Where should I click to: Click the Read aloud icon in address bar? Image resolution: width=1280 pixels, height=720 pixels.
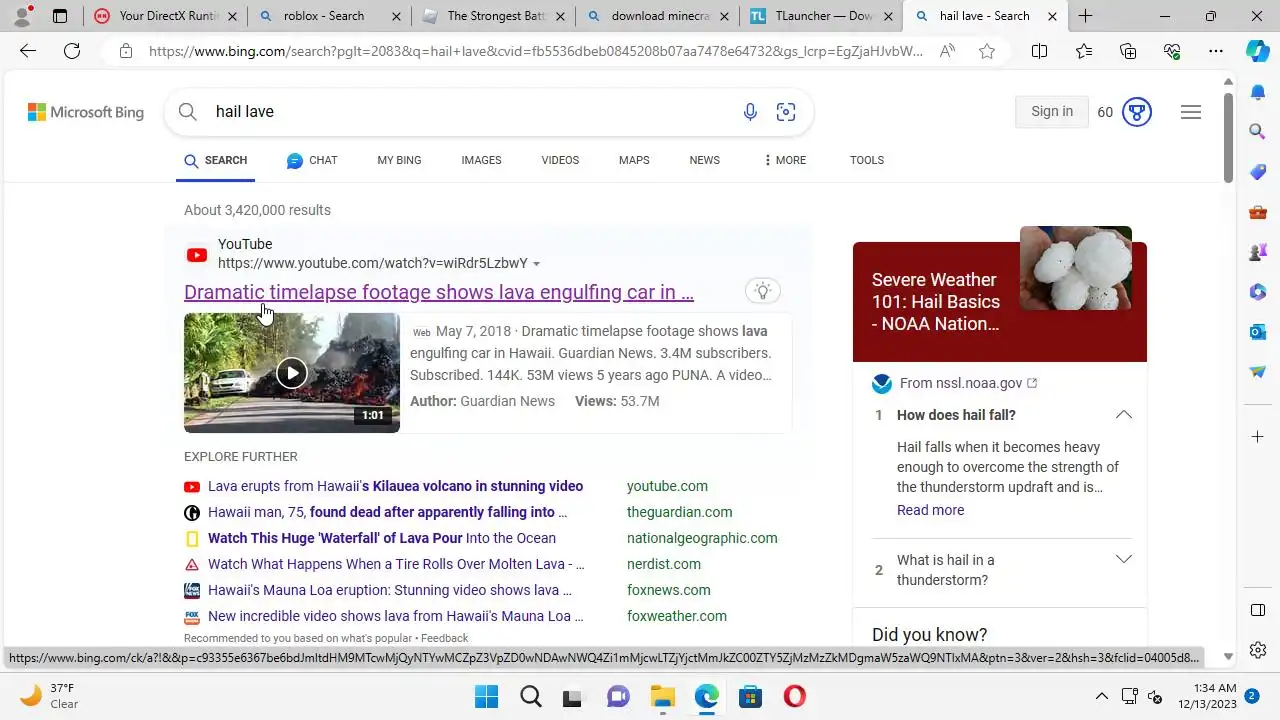(947, 51)
